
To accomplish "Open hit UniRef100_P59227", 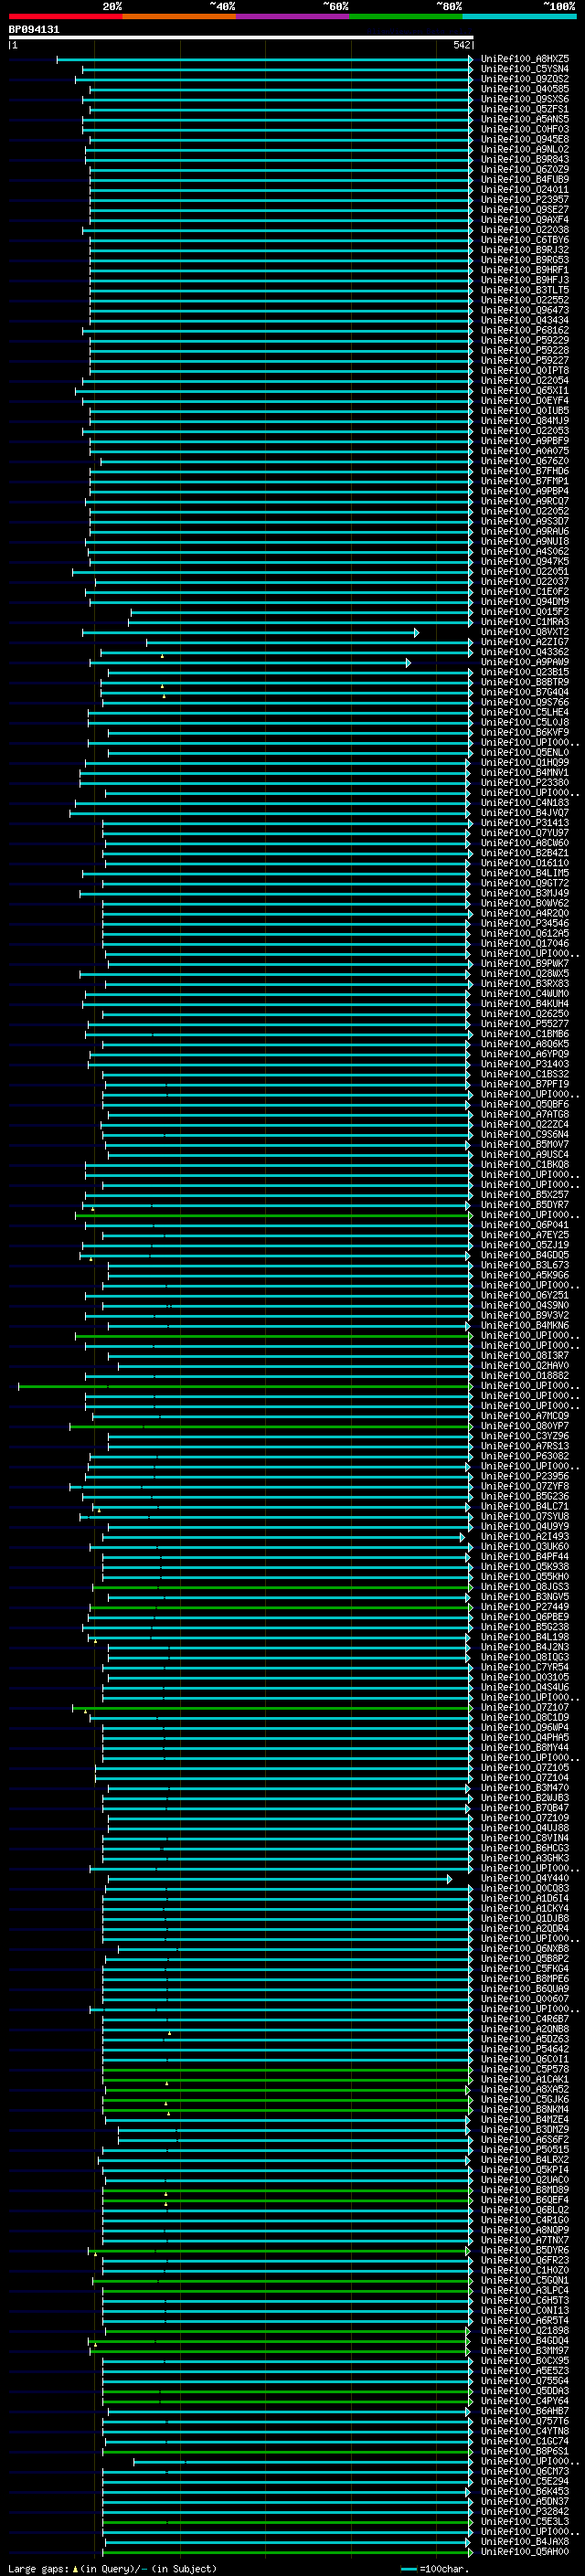I will pos(525,360).
